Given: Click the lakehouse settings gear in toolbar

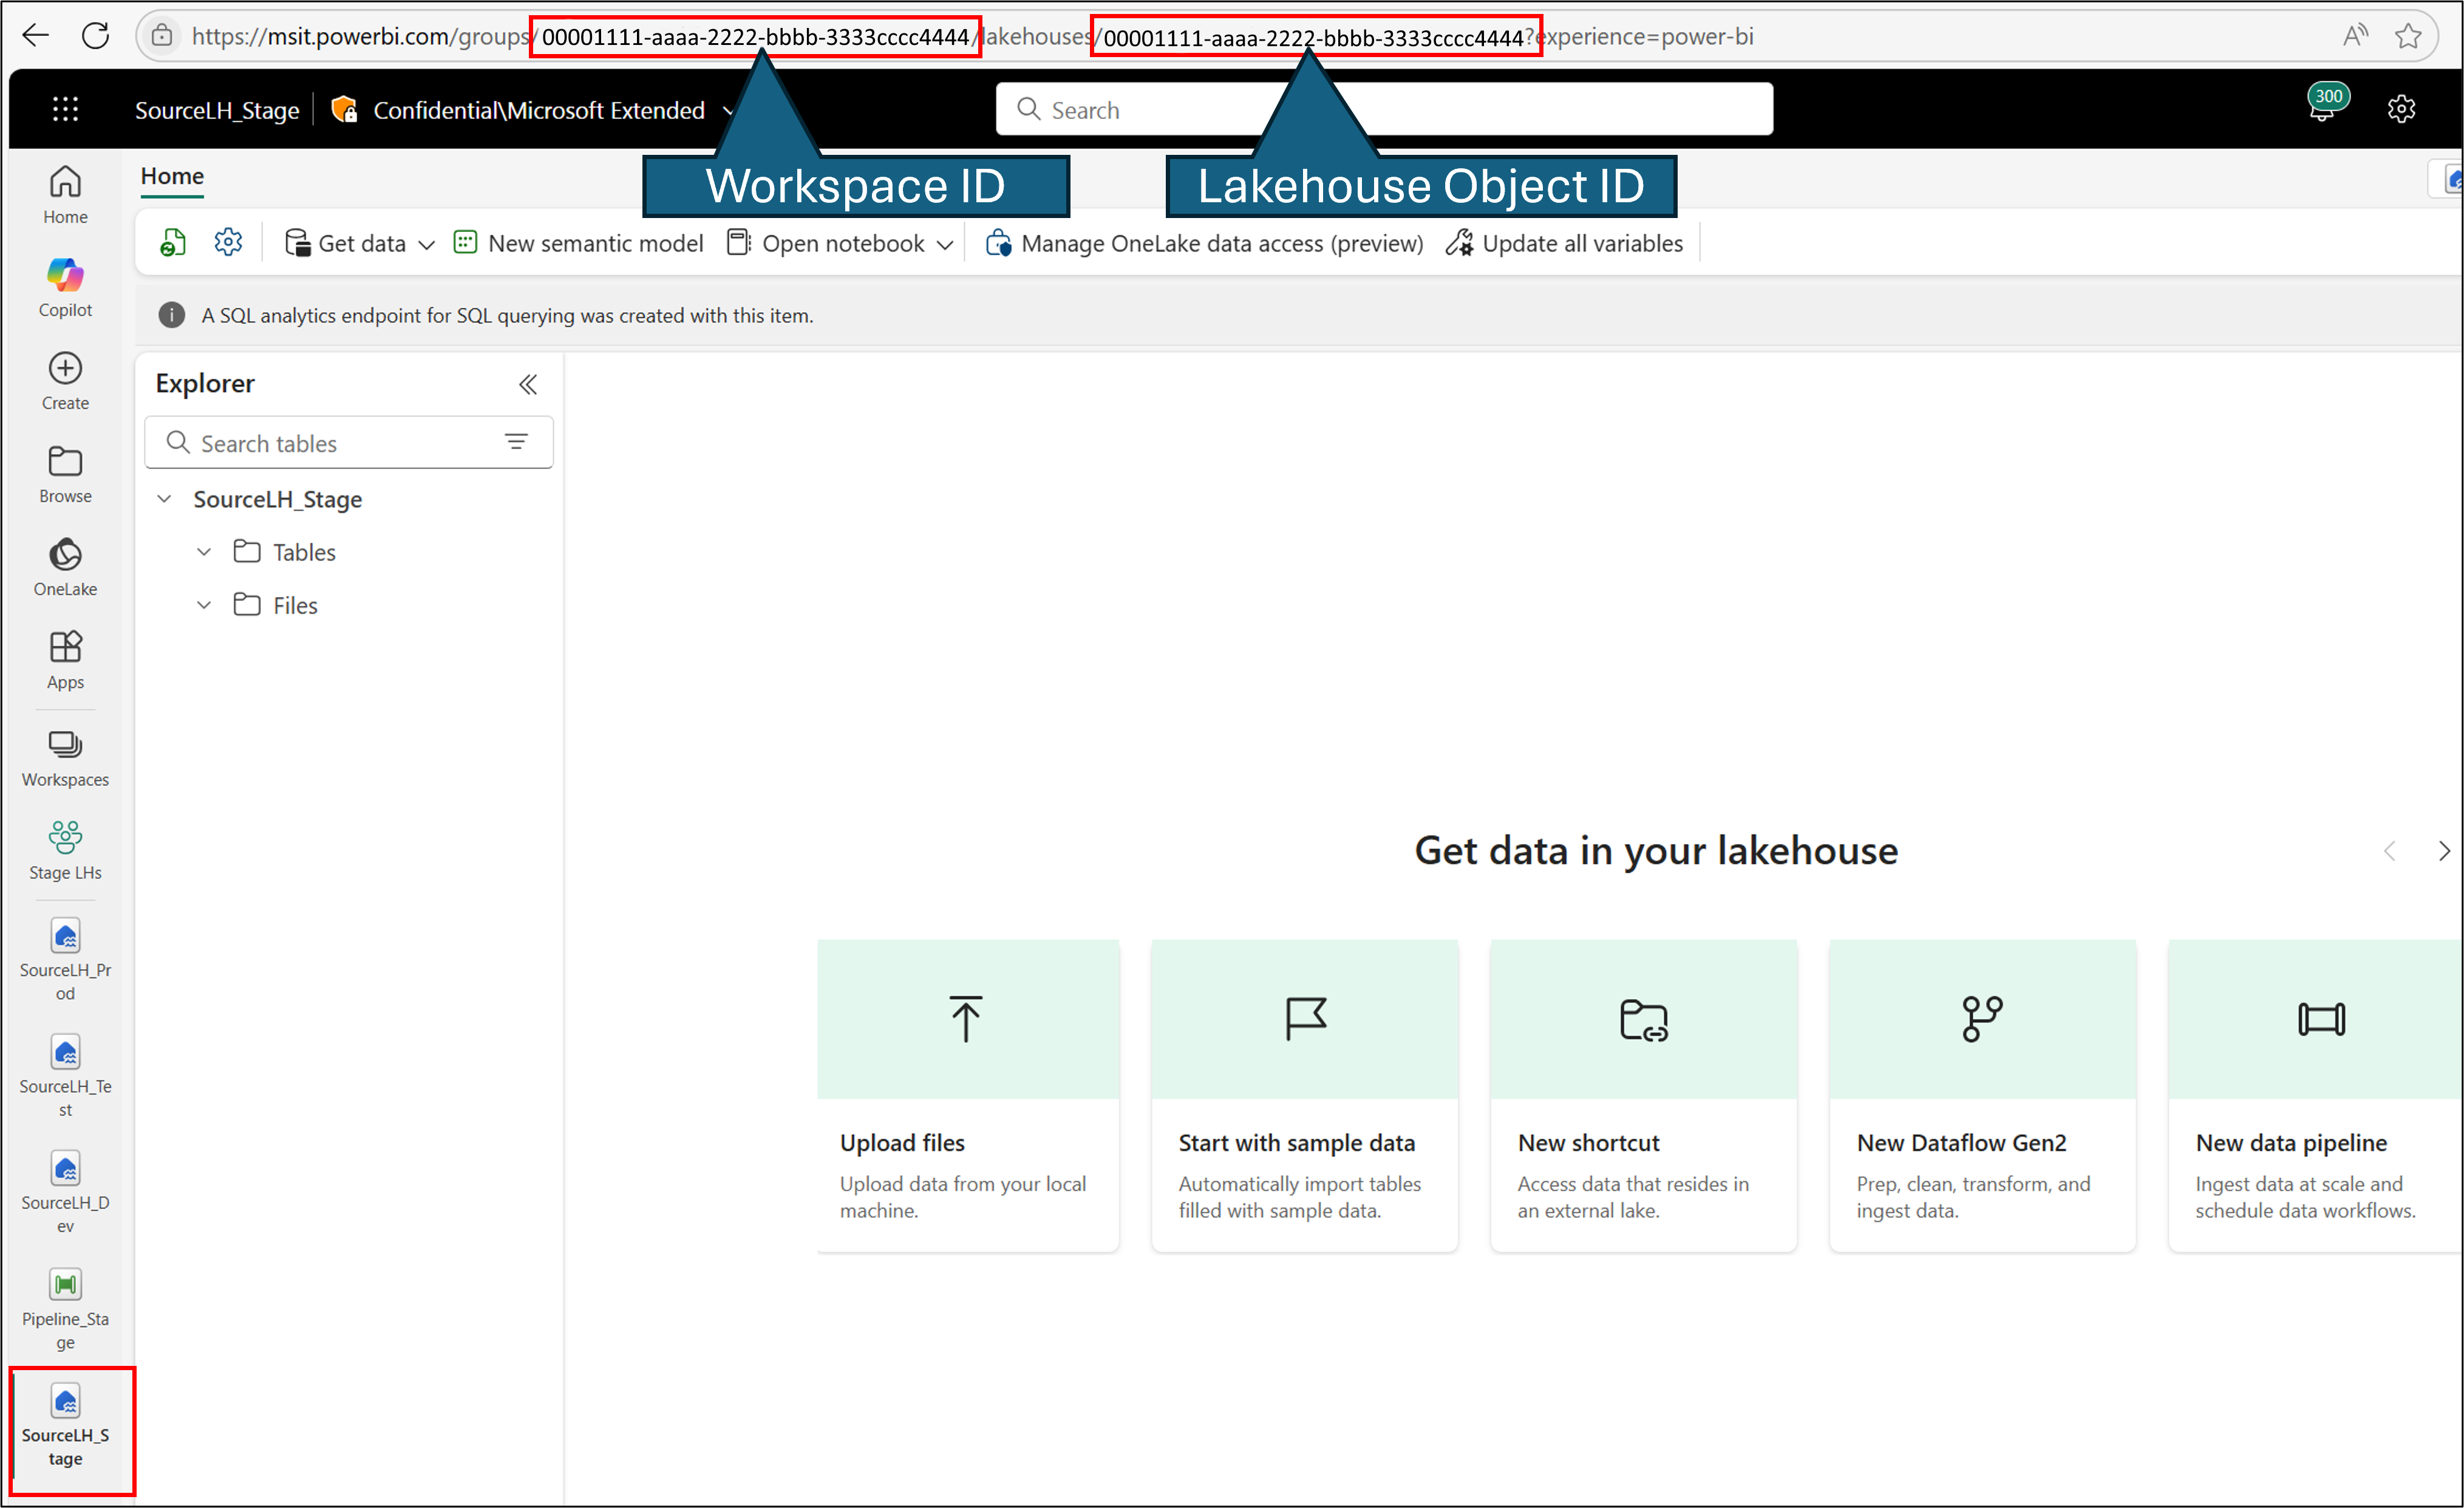Looking at the screenshot, I should click(228, 242).
